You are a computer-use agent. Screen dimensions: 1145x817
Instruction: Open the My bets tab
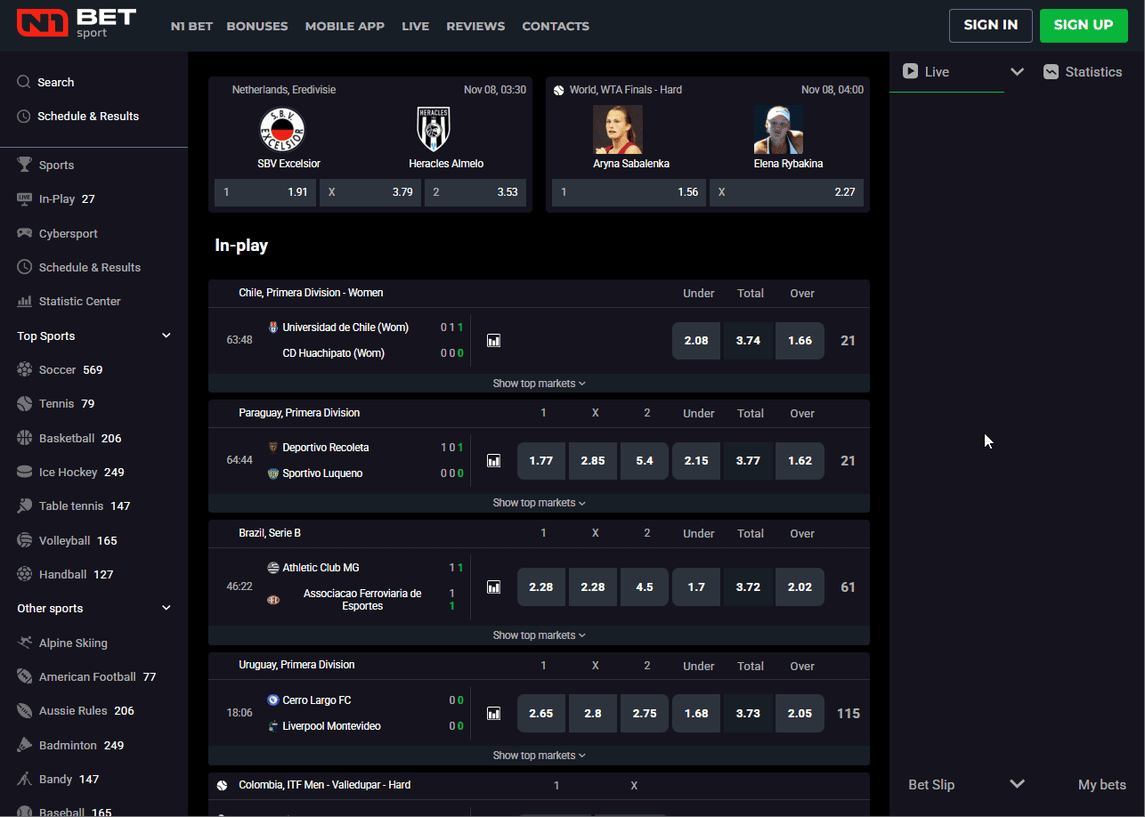coord(1101,785)
